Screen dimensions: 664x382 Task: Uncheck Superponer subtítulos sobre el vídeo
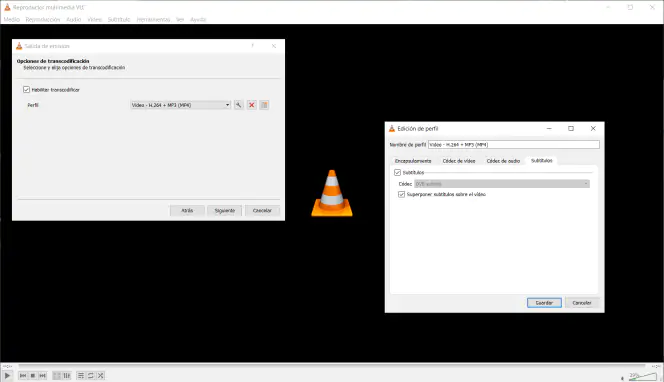[401, 194]
